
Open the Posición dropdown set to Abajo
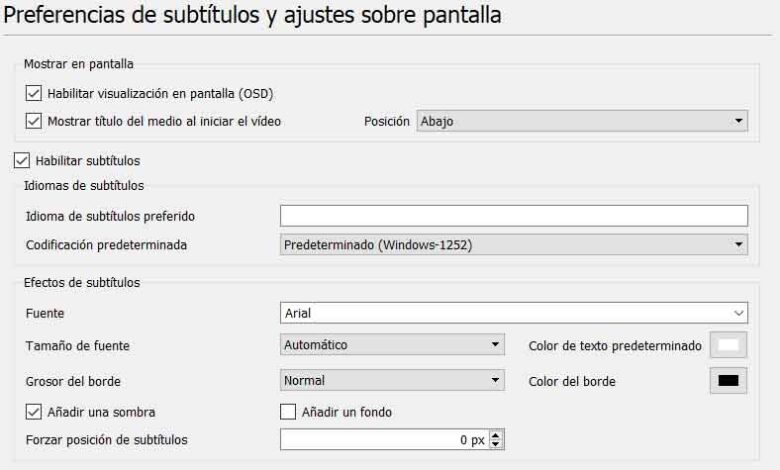582,121
